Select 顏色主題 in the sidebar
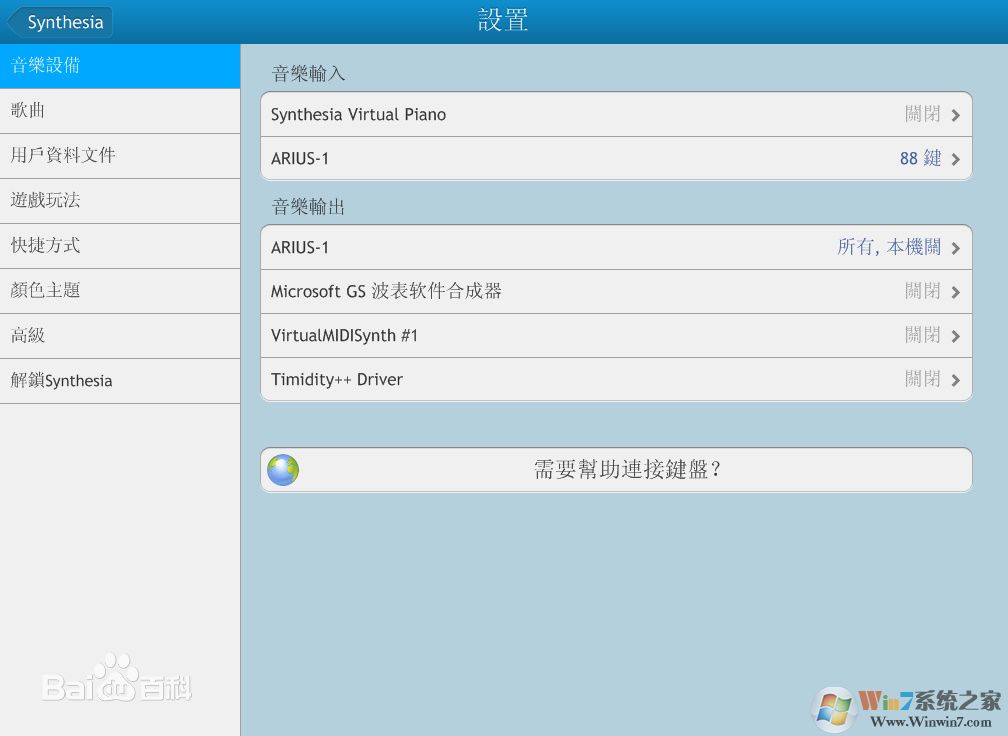Screen dimensions: 1008x736 [x=120, y=291]
